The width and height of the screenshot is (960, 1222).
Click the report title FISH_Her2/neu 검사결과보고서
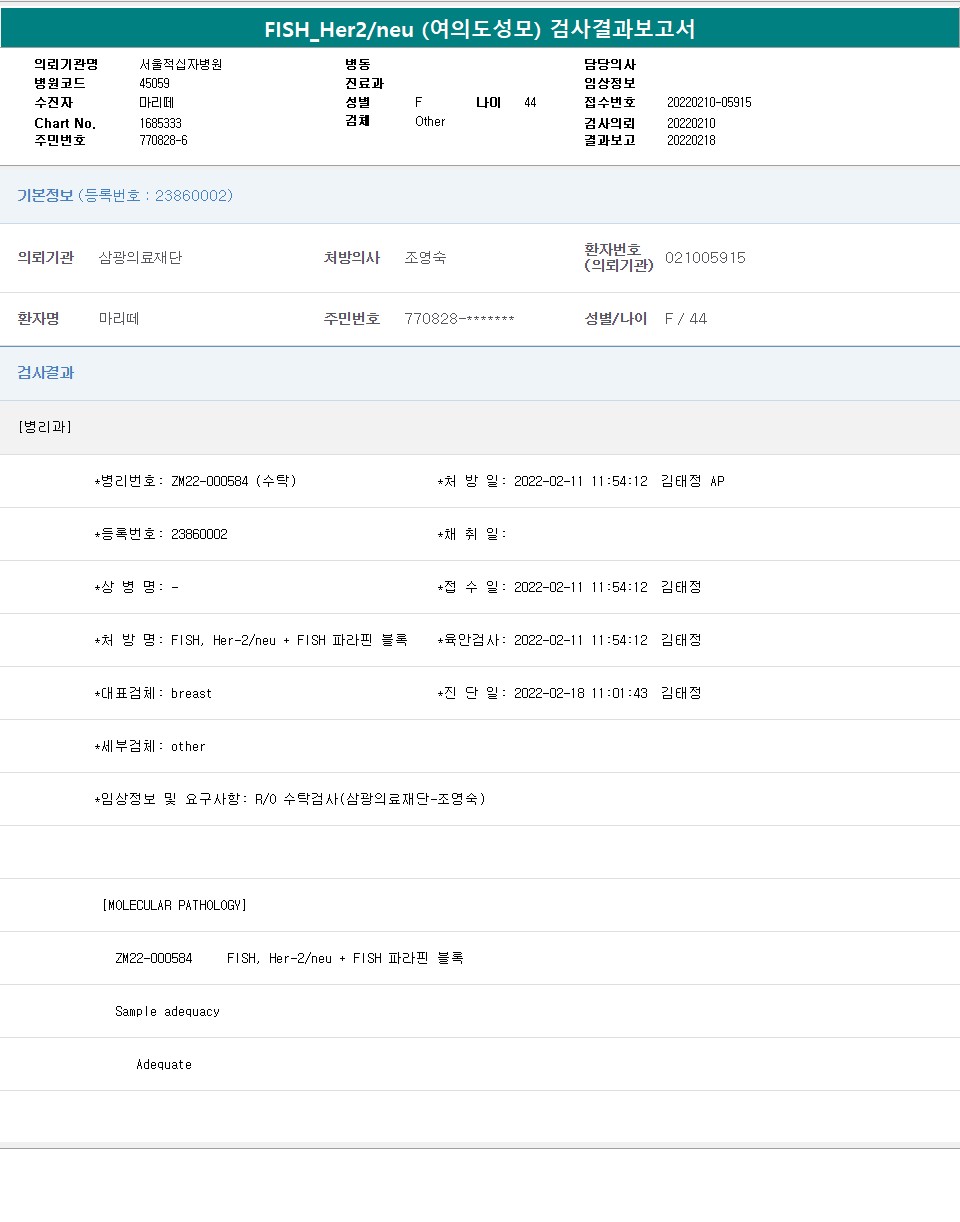tap(479, 29)
